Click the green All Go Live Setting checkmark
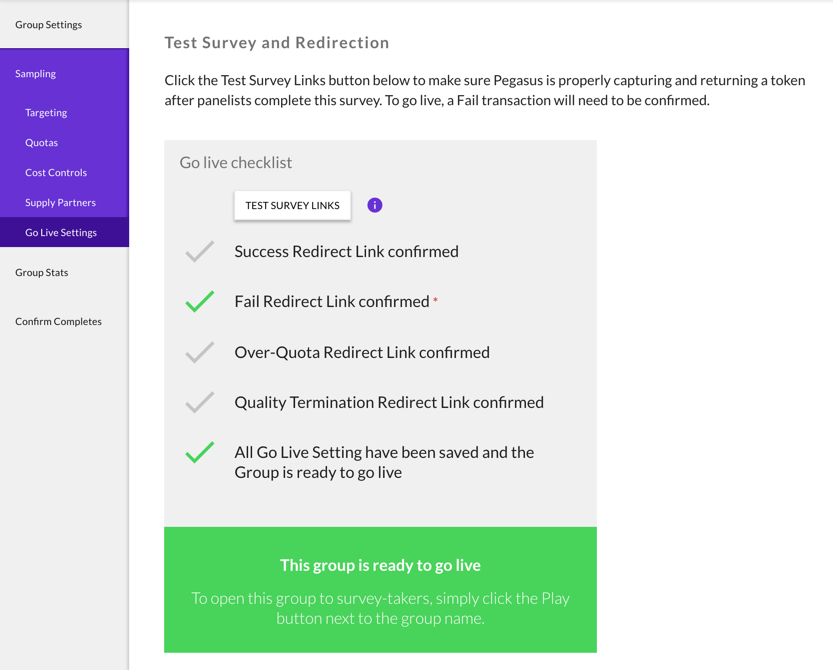Screen dimensions: 833x670 point(200,453)
